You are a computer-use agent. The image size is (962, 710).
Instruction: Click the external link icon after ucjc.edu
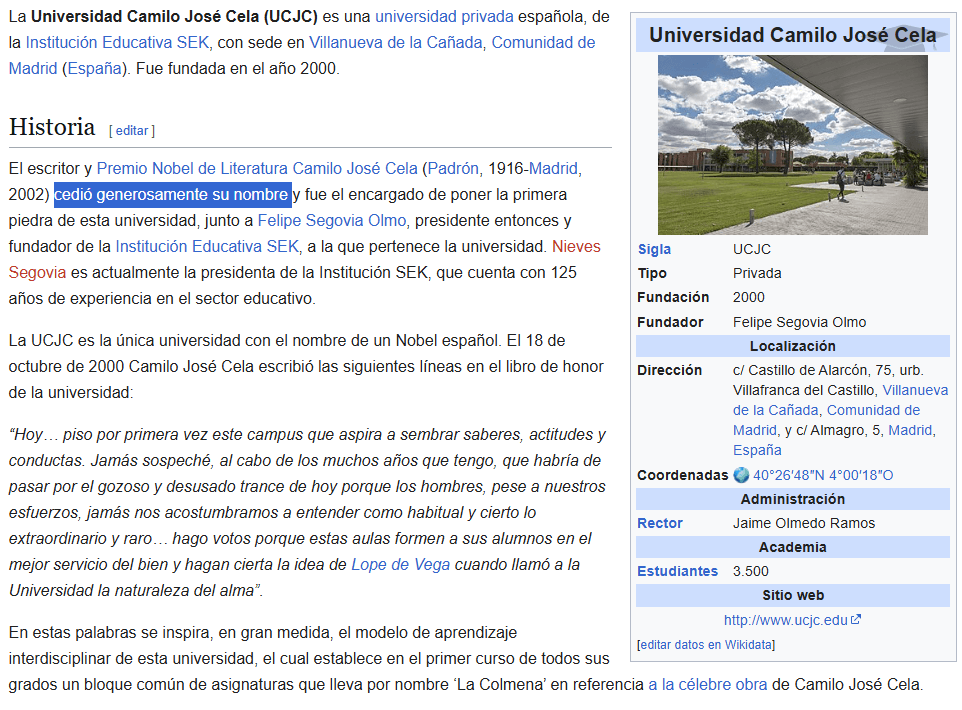coord(856,619)
